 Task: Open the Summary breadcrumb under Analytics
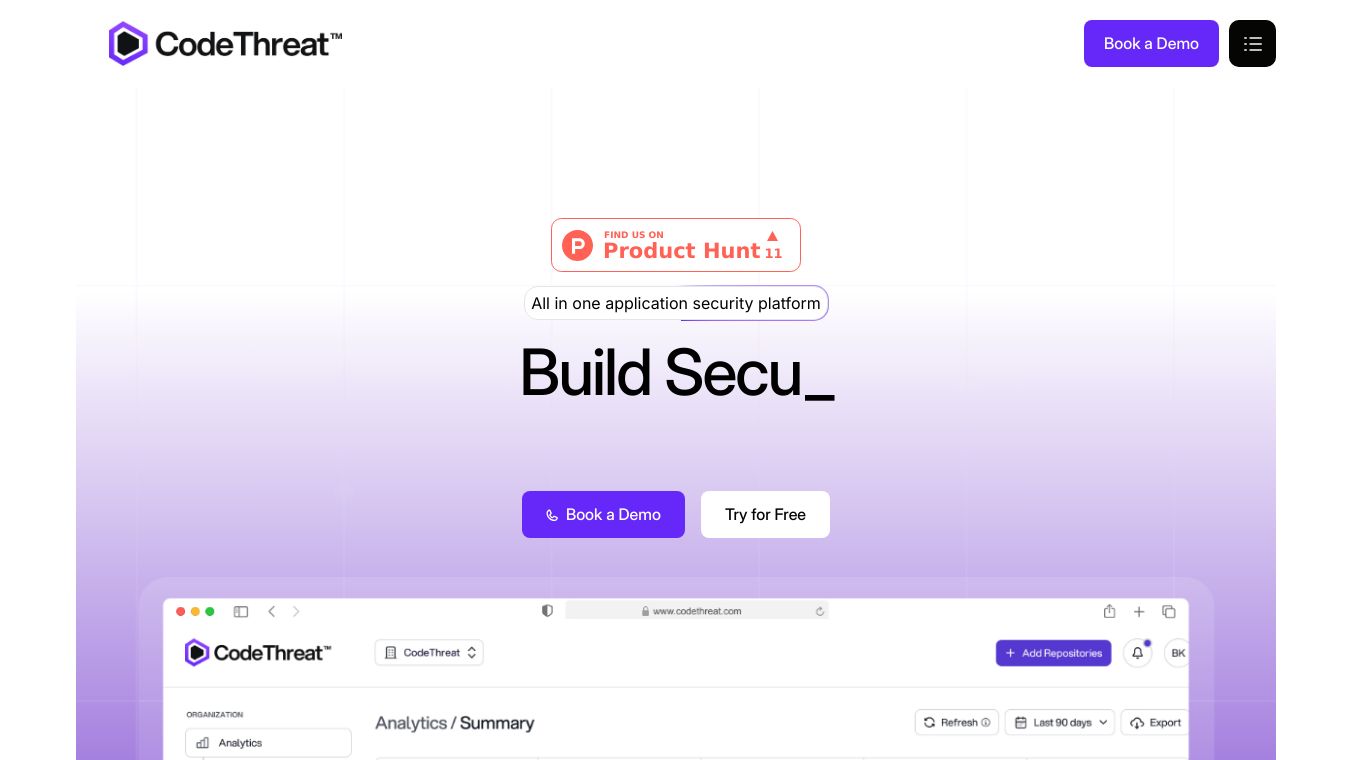click(497, 723)
